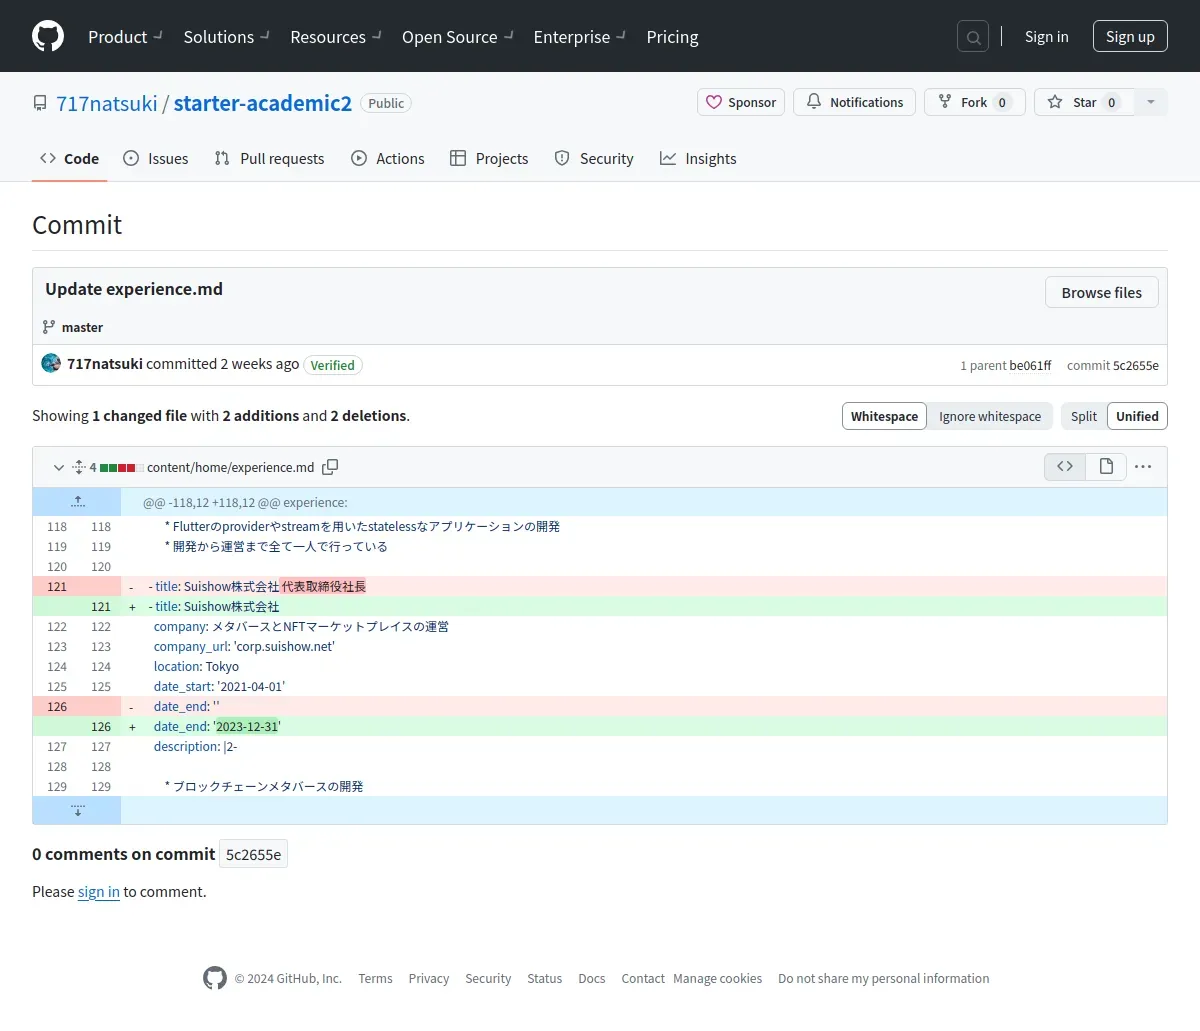
Task: Enable Ignore whitespace option
Action: pos(989,416)
